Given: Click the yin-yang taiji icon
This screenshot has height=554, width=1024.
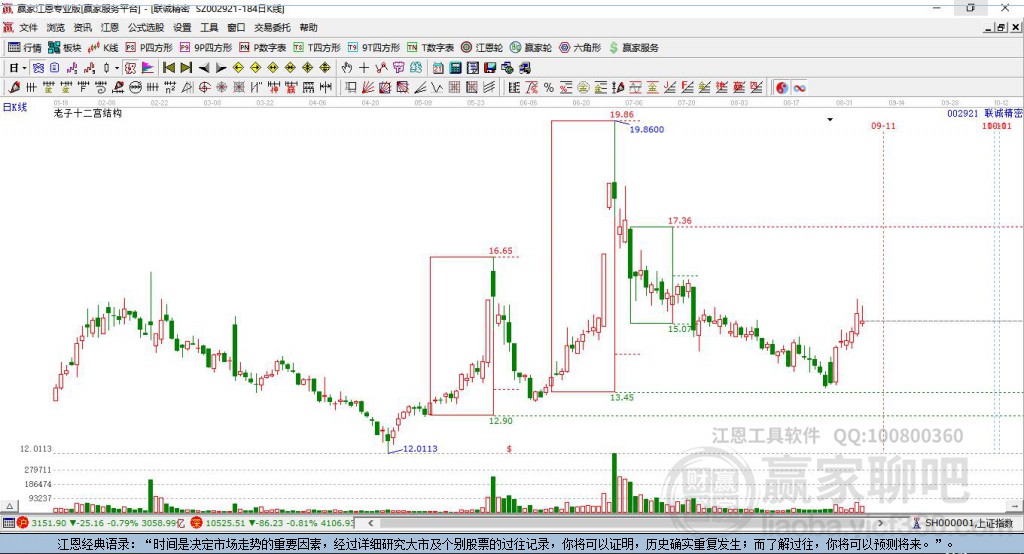Looking at the screenshot, I should point(782,88).
